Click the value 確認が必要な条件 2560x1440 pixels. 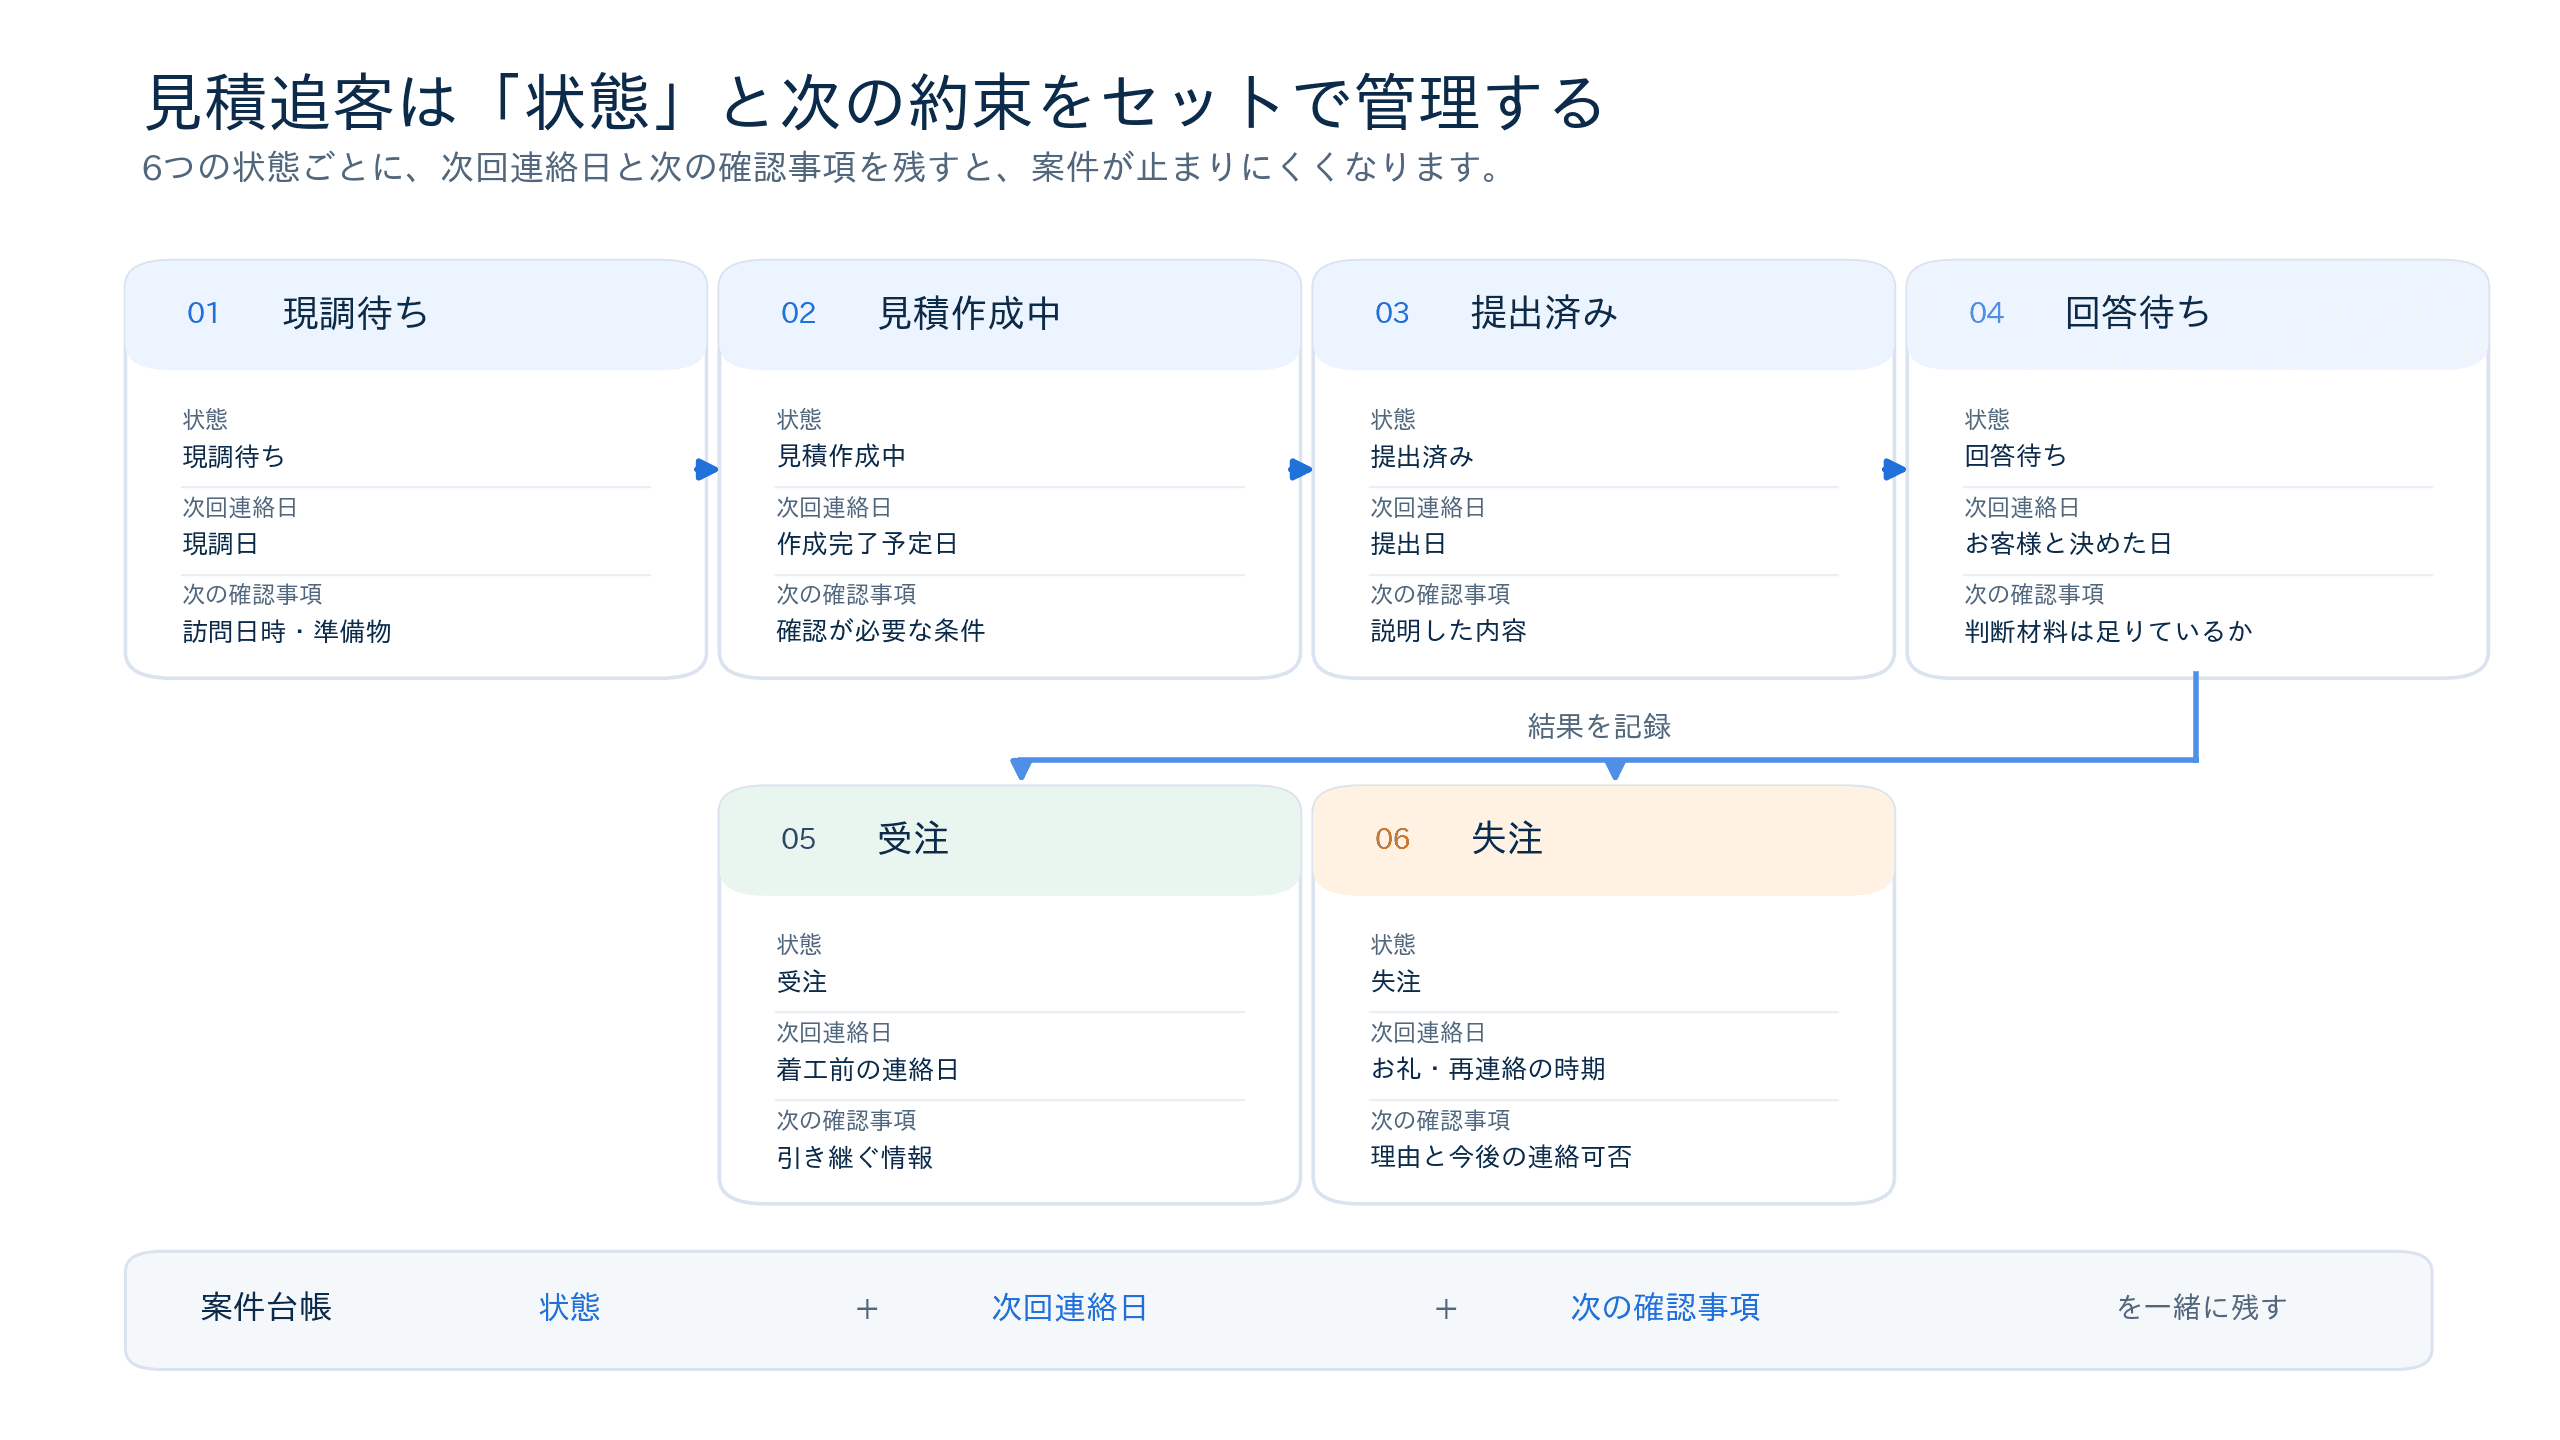pyautogui.click(x=880, y=631)
